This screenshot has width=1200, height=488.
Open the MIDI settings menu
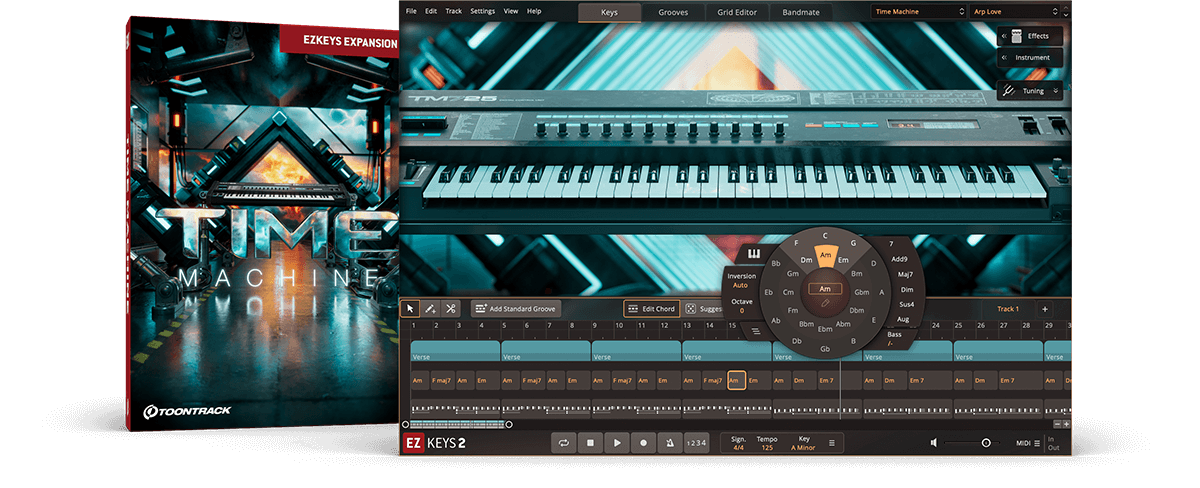pos(1027,442)
